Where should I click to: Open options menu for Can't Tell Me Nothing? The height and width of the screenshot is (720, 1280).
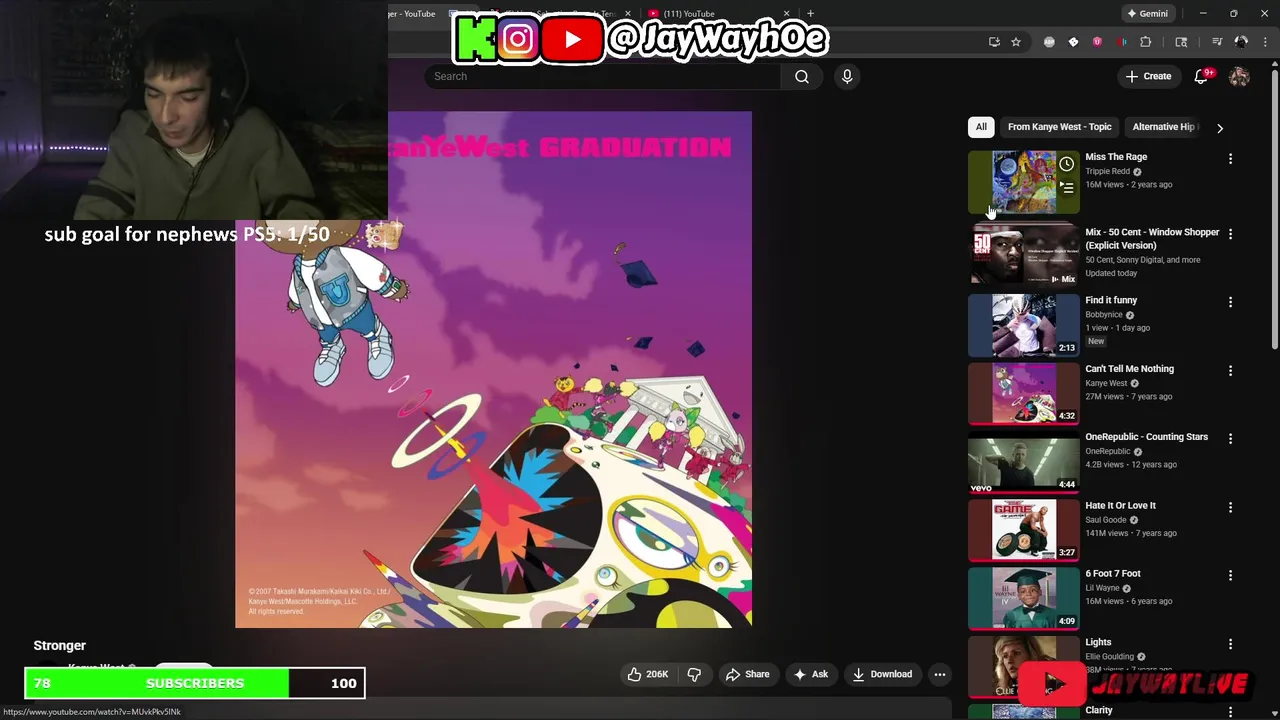(1231, 371)
